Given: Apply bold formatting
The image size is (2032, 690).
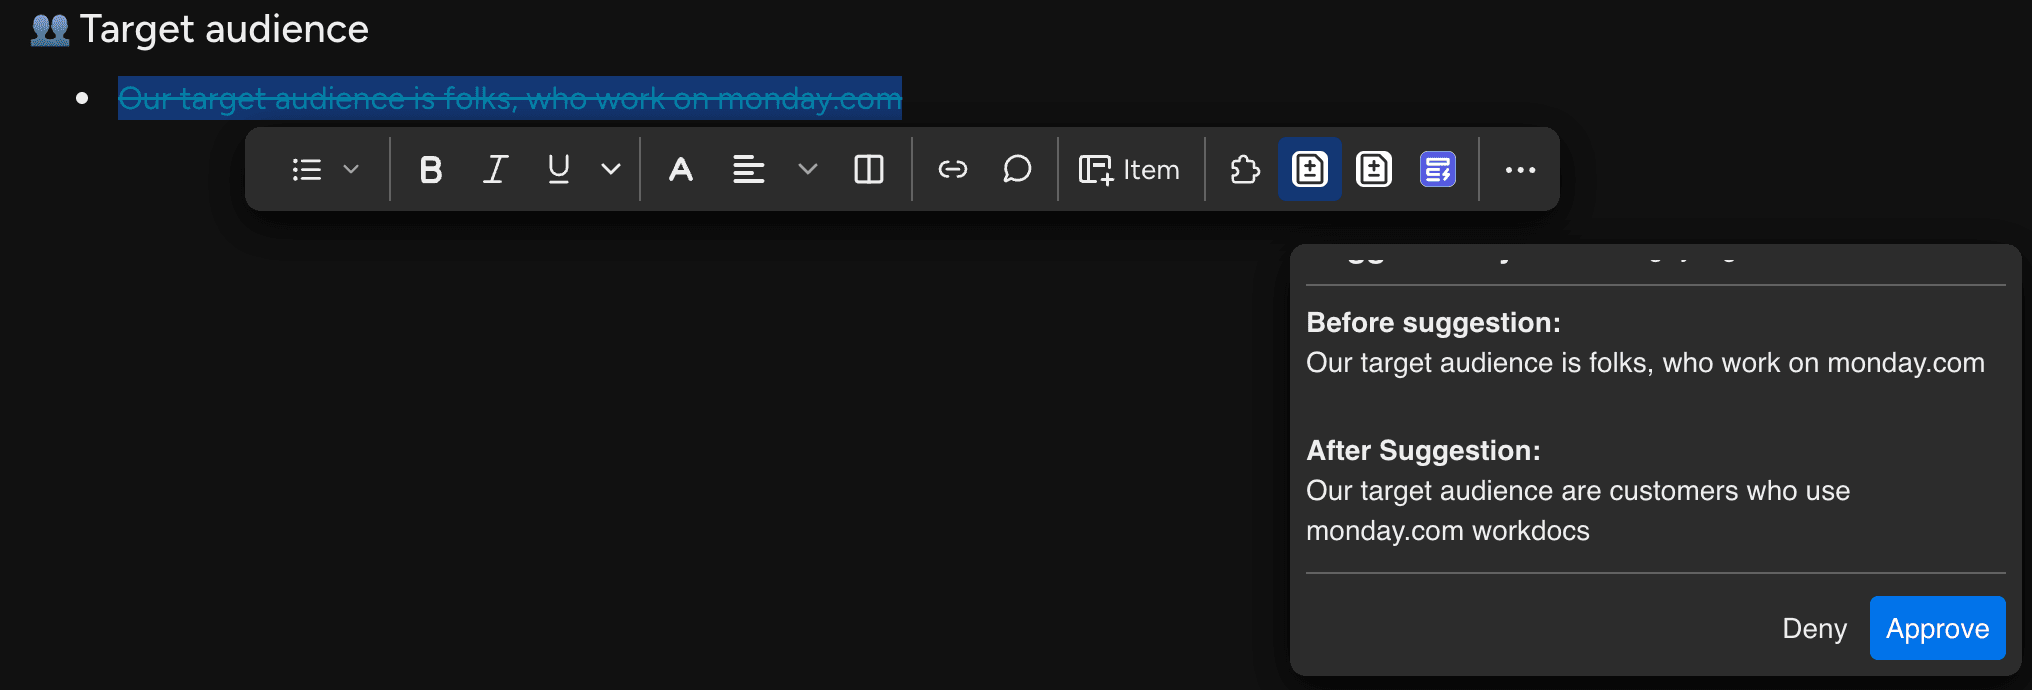Looking at the screenshot, I should coord(431,170).
